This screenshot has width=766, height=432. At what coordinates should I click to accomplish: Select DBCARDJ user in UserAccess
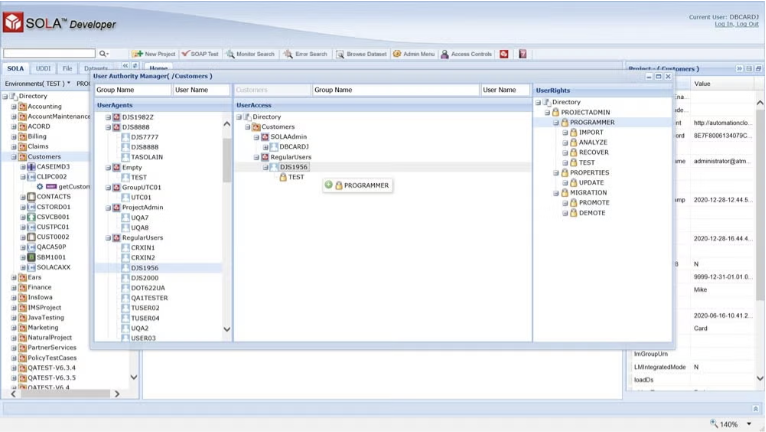click(294, 147)
